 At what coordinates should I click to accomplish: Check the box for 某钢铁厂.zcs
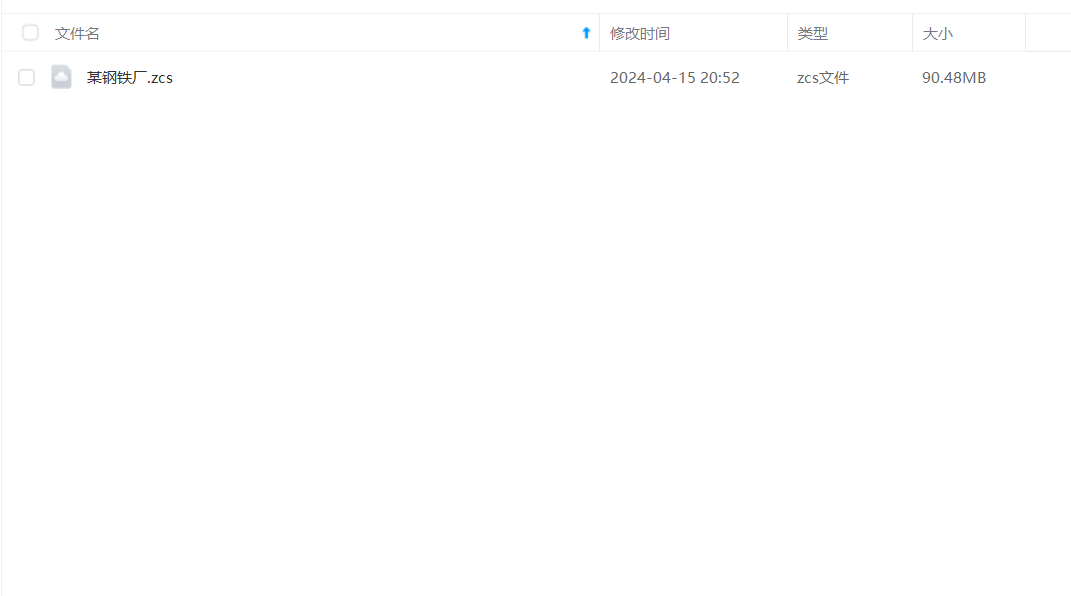[x=27, y=78]
